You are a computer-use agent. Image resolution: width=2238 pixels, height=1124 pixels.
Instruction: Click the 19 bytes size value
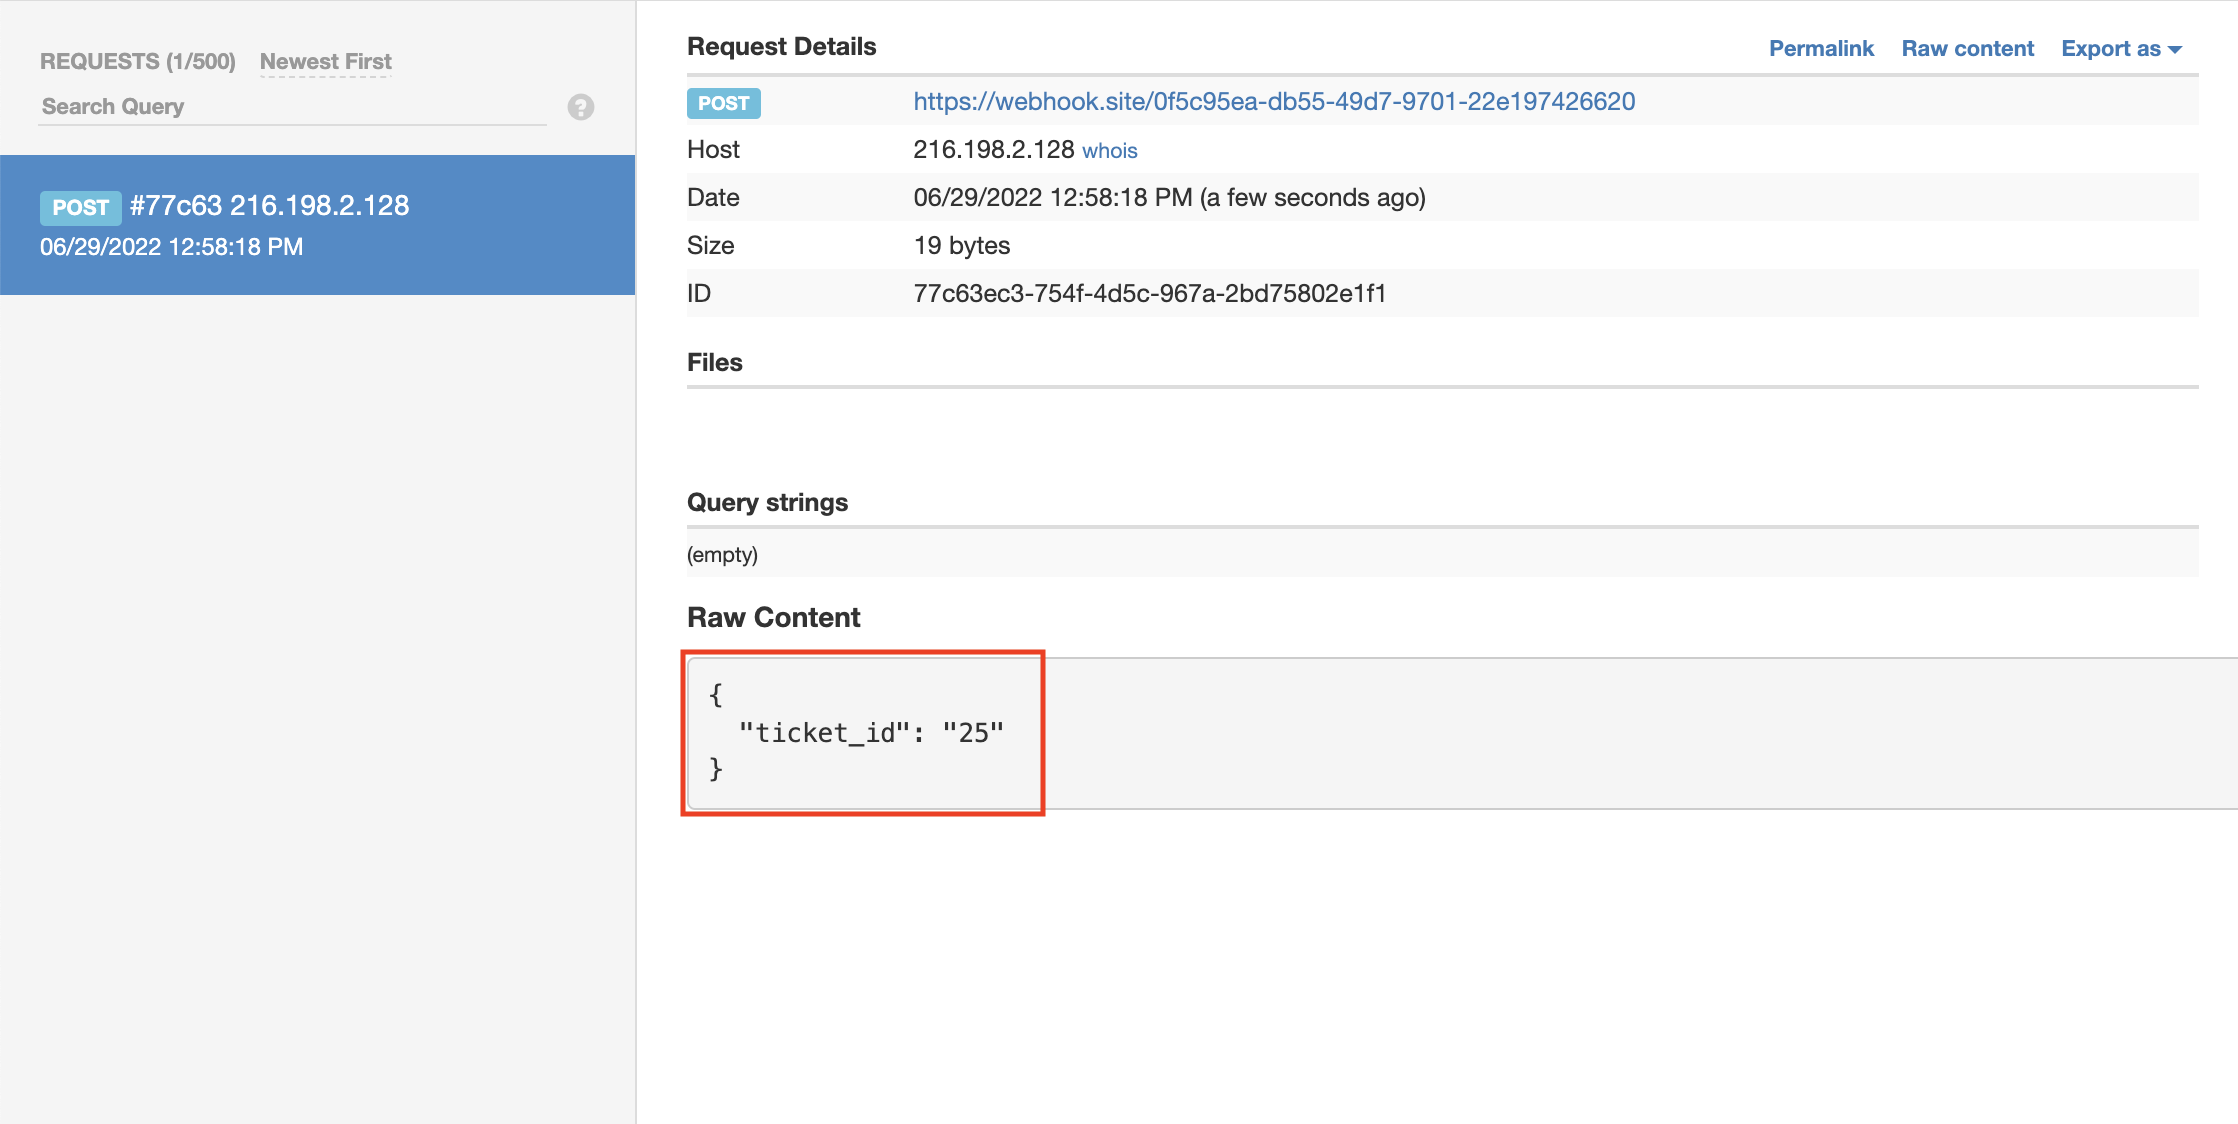961,246
